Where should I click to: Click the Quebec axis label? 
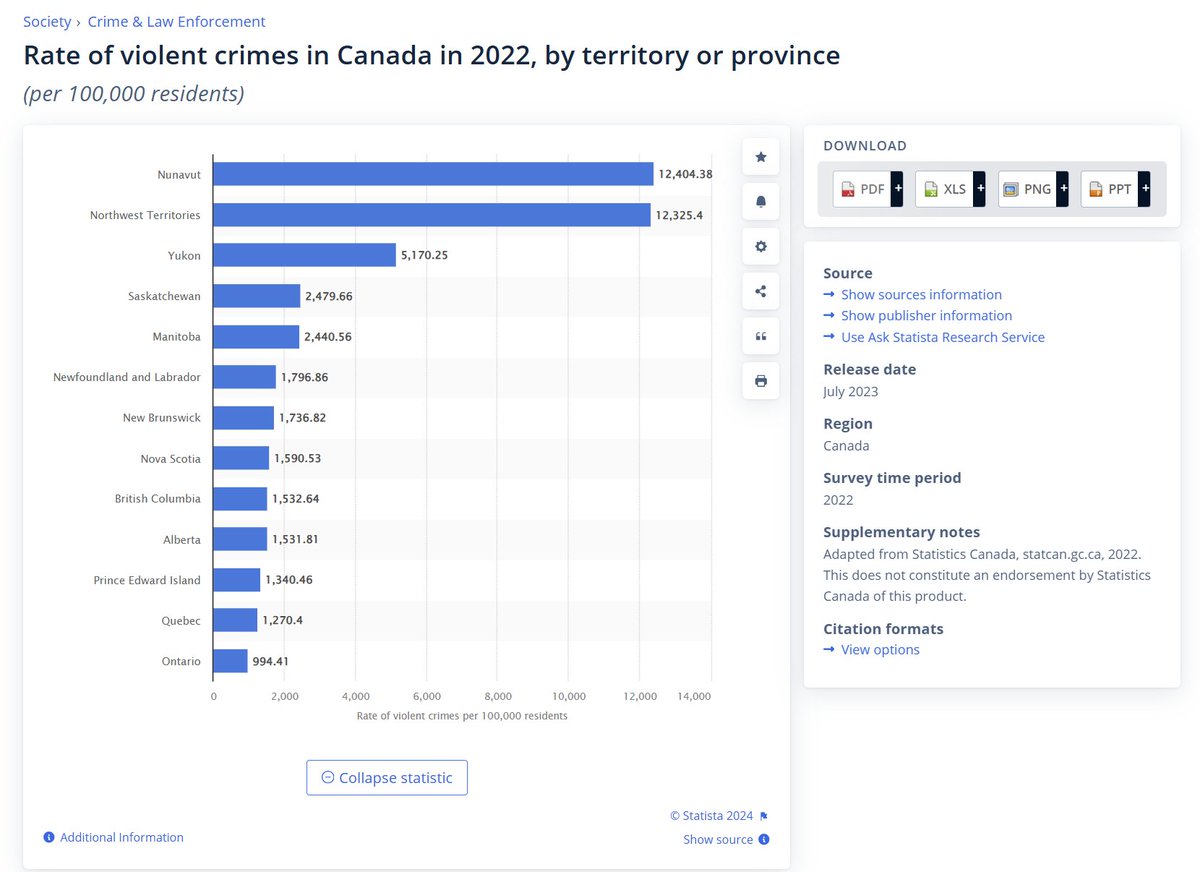click(182, 621)
